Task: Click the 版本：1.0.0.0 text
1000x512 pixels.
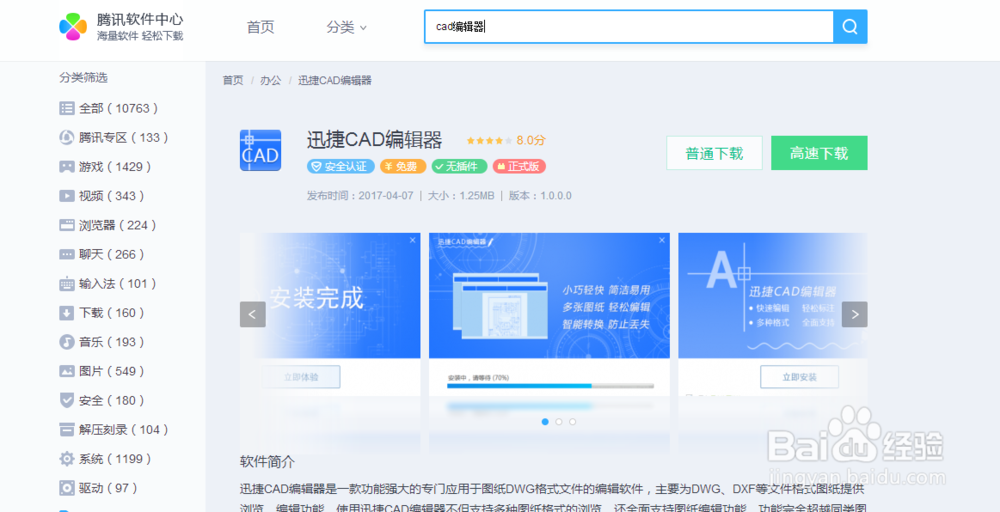Action: point(540,196)
